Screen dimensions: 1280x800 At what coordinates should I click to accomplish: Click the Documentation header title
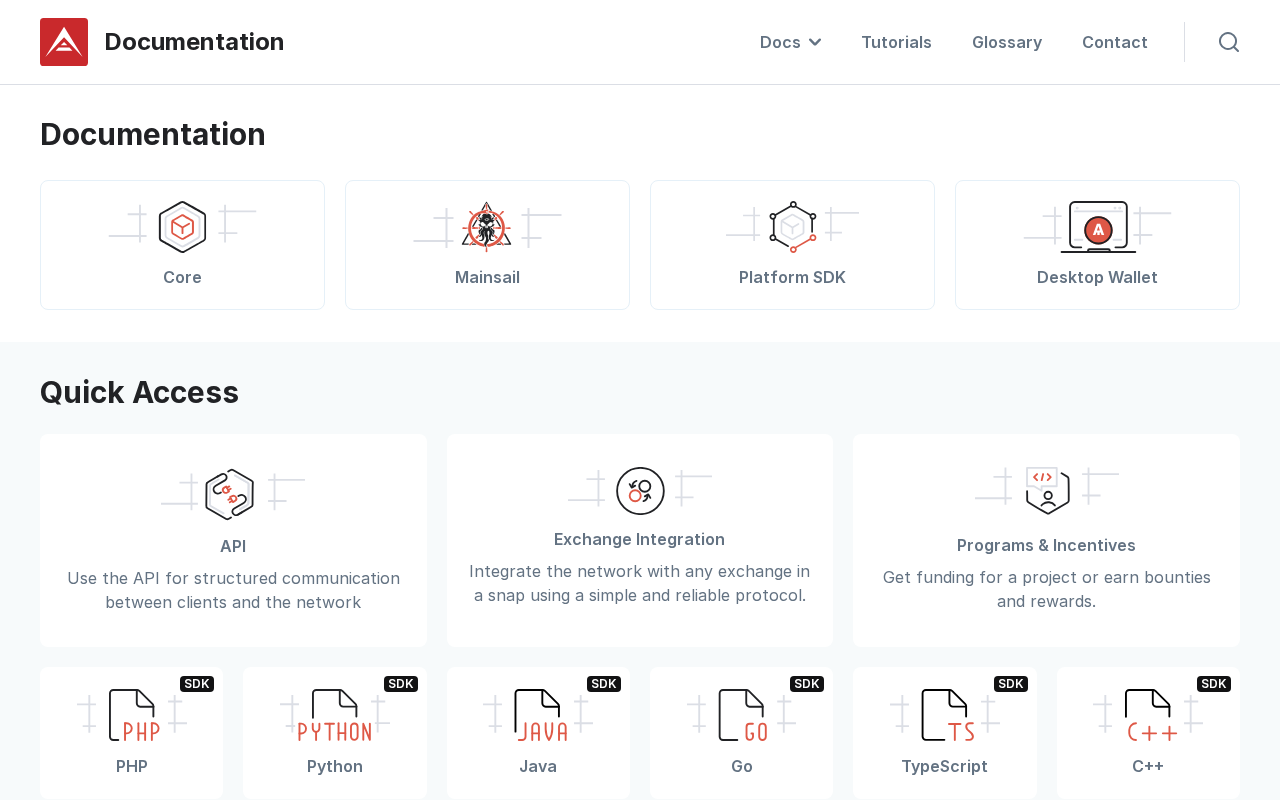pos(194,42)
